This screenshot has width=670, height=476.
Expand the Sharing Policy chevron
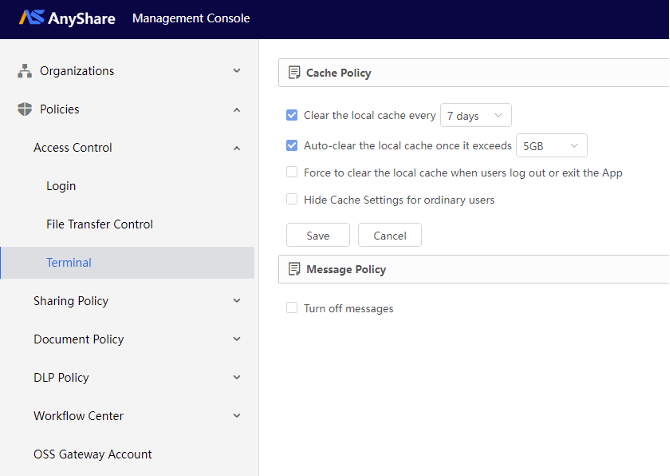(x=237, y=300)
